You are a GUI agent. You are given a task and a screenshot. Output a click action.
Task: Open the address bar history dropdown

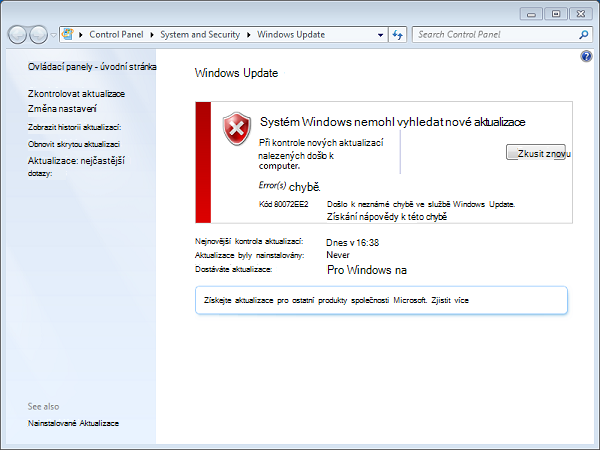point(380,35)
